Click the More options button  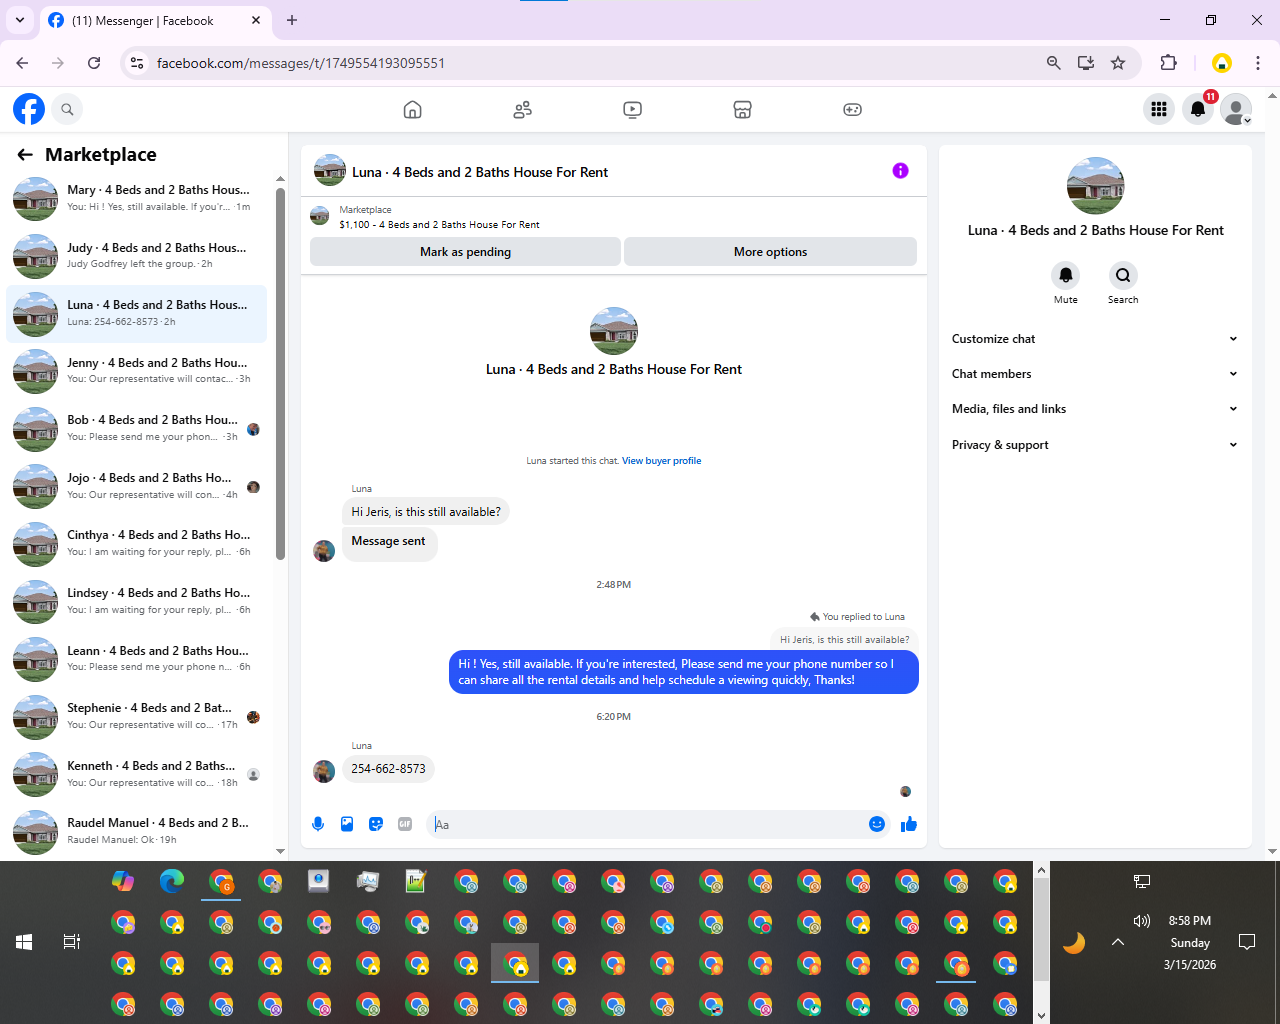(x=770, y=252)
